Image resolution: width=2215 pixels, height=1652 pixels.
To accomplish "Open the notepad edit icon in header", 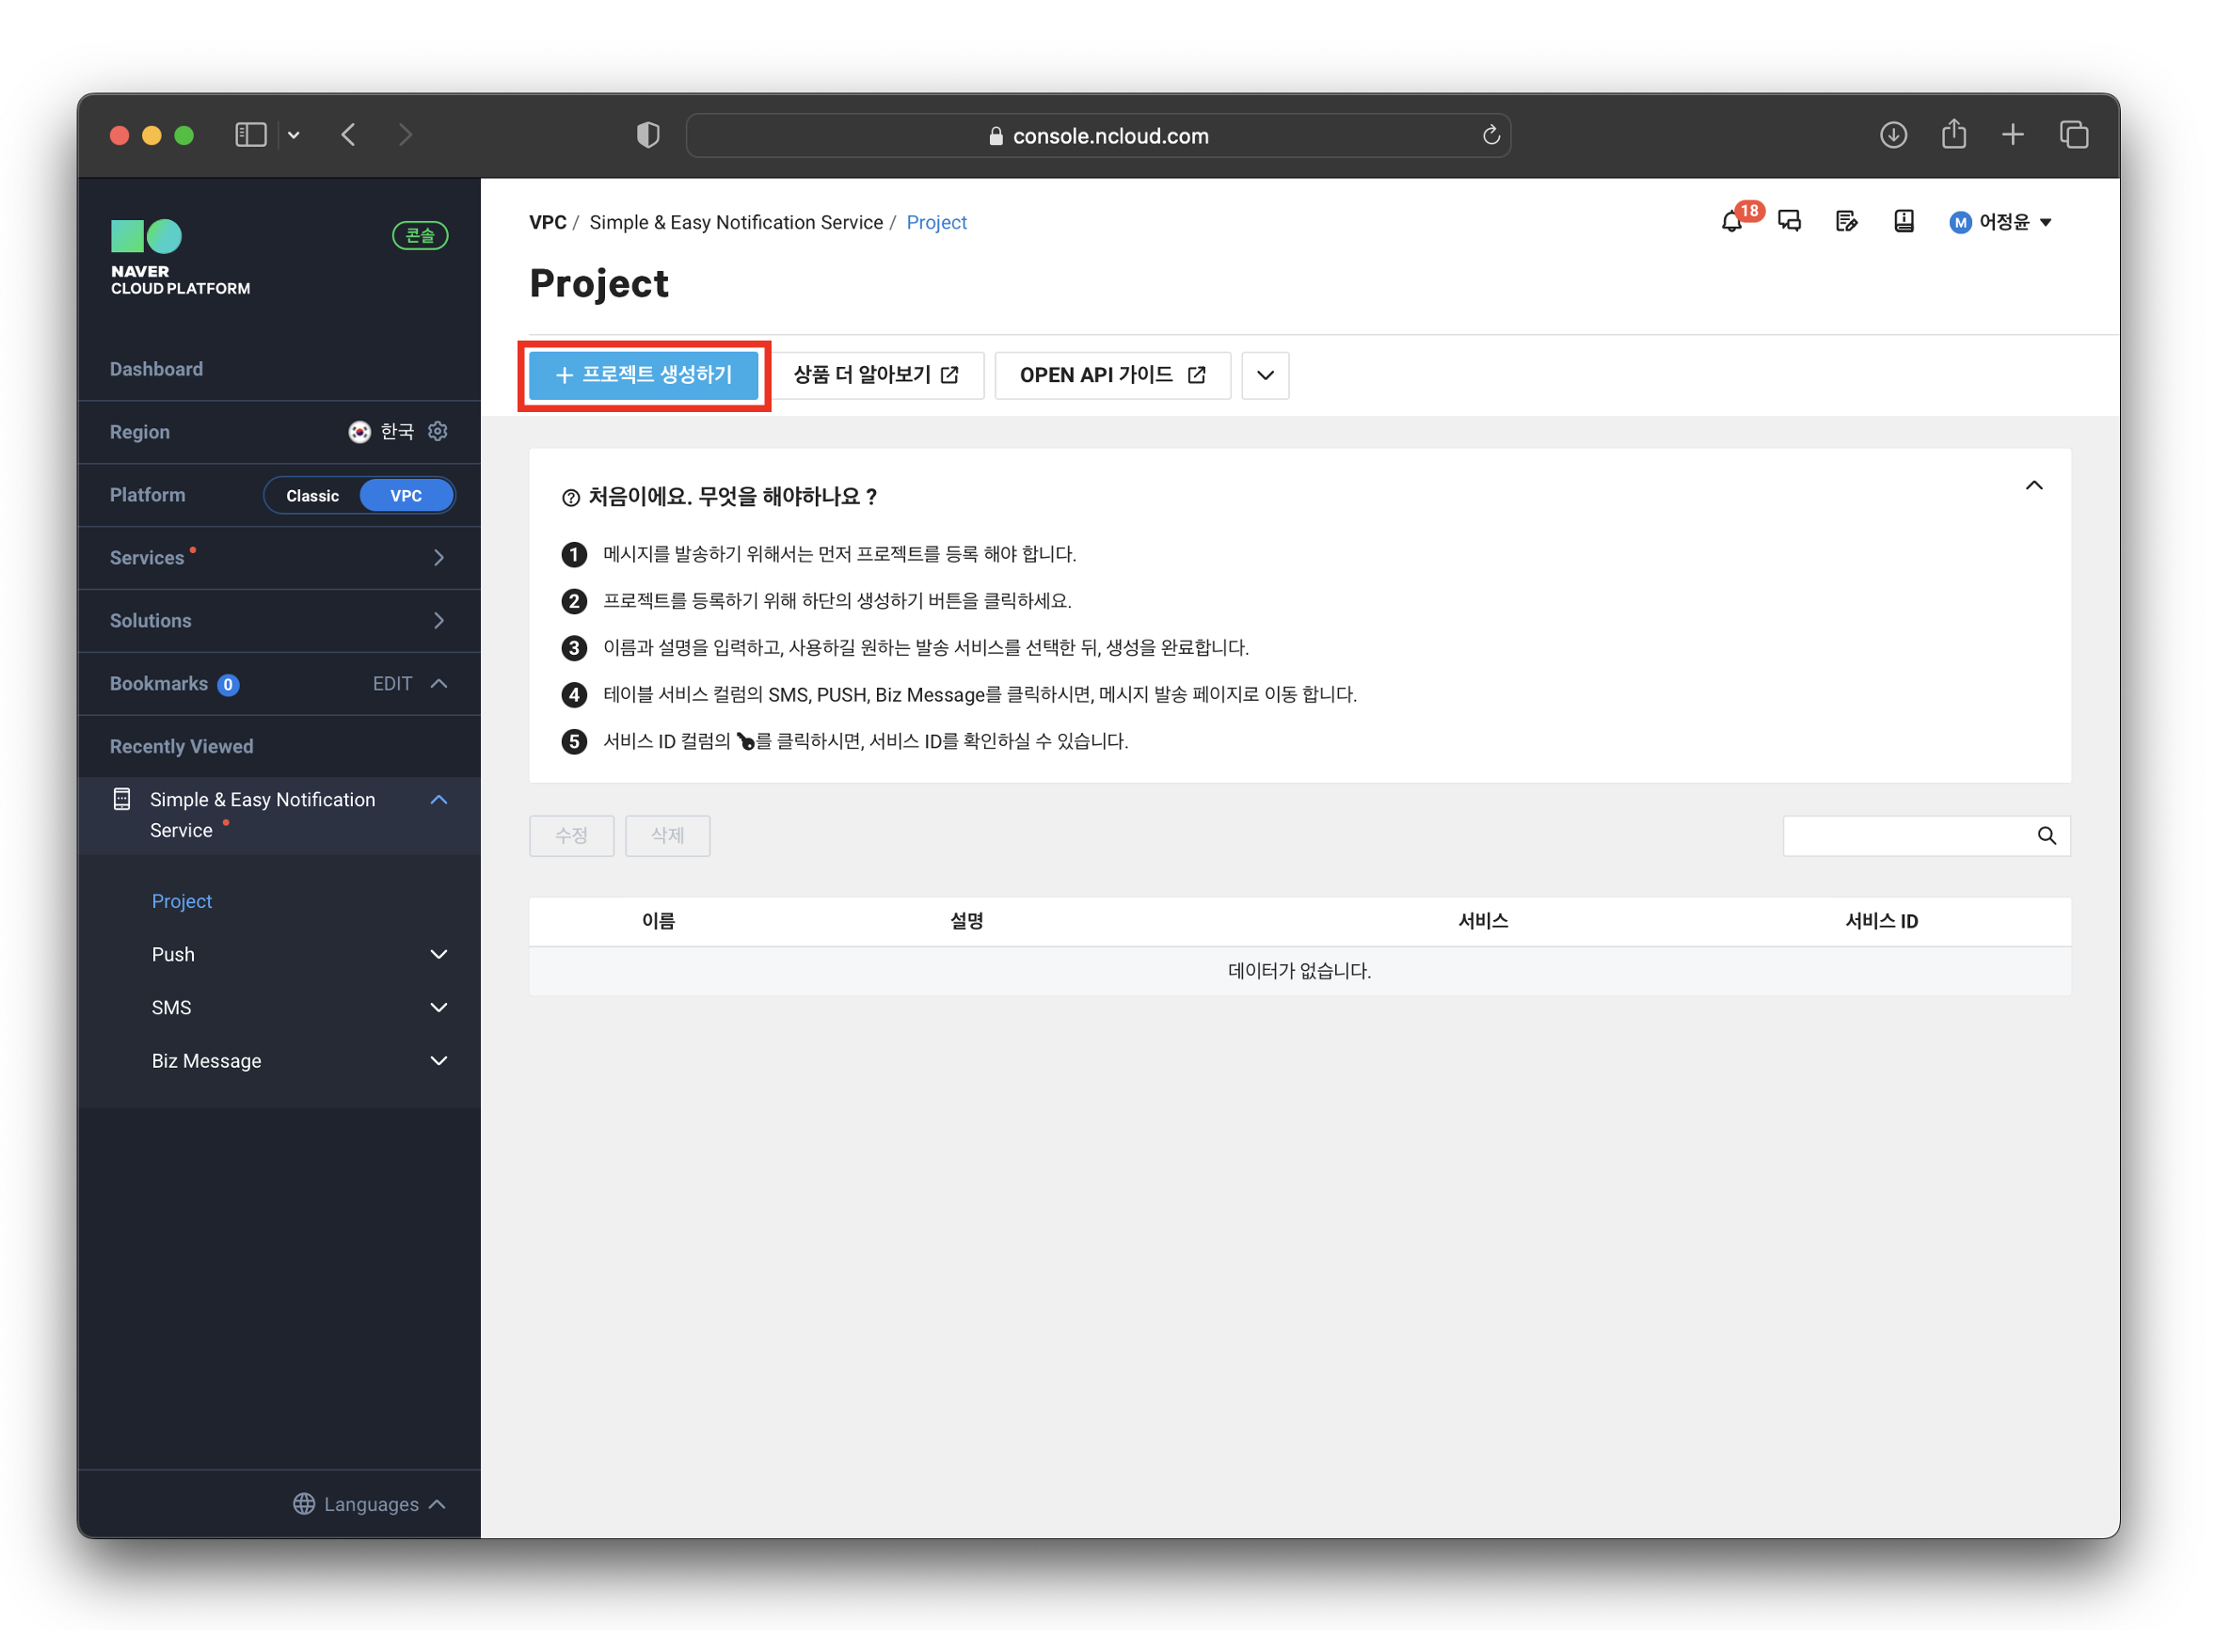I will (x=1846, y=222).
